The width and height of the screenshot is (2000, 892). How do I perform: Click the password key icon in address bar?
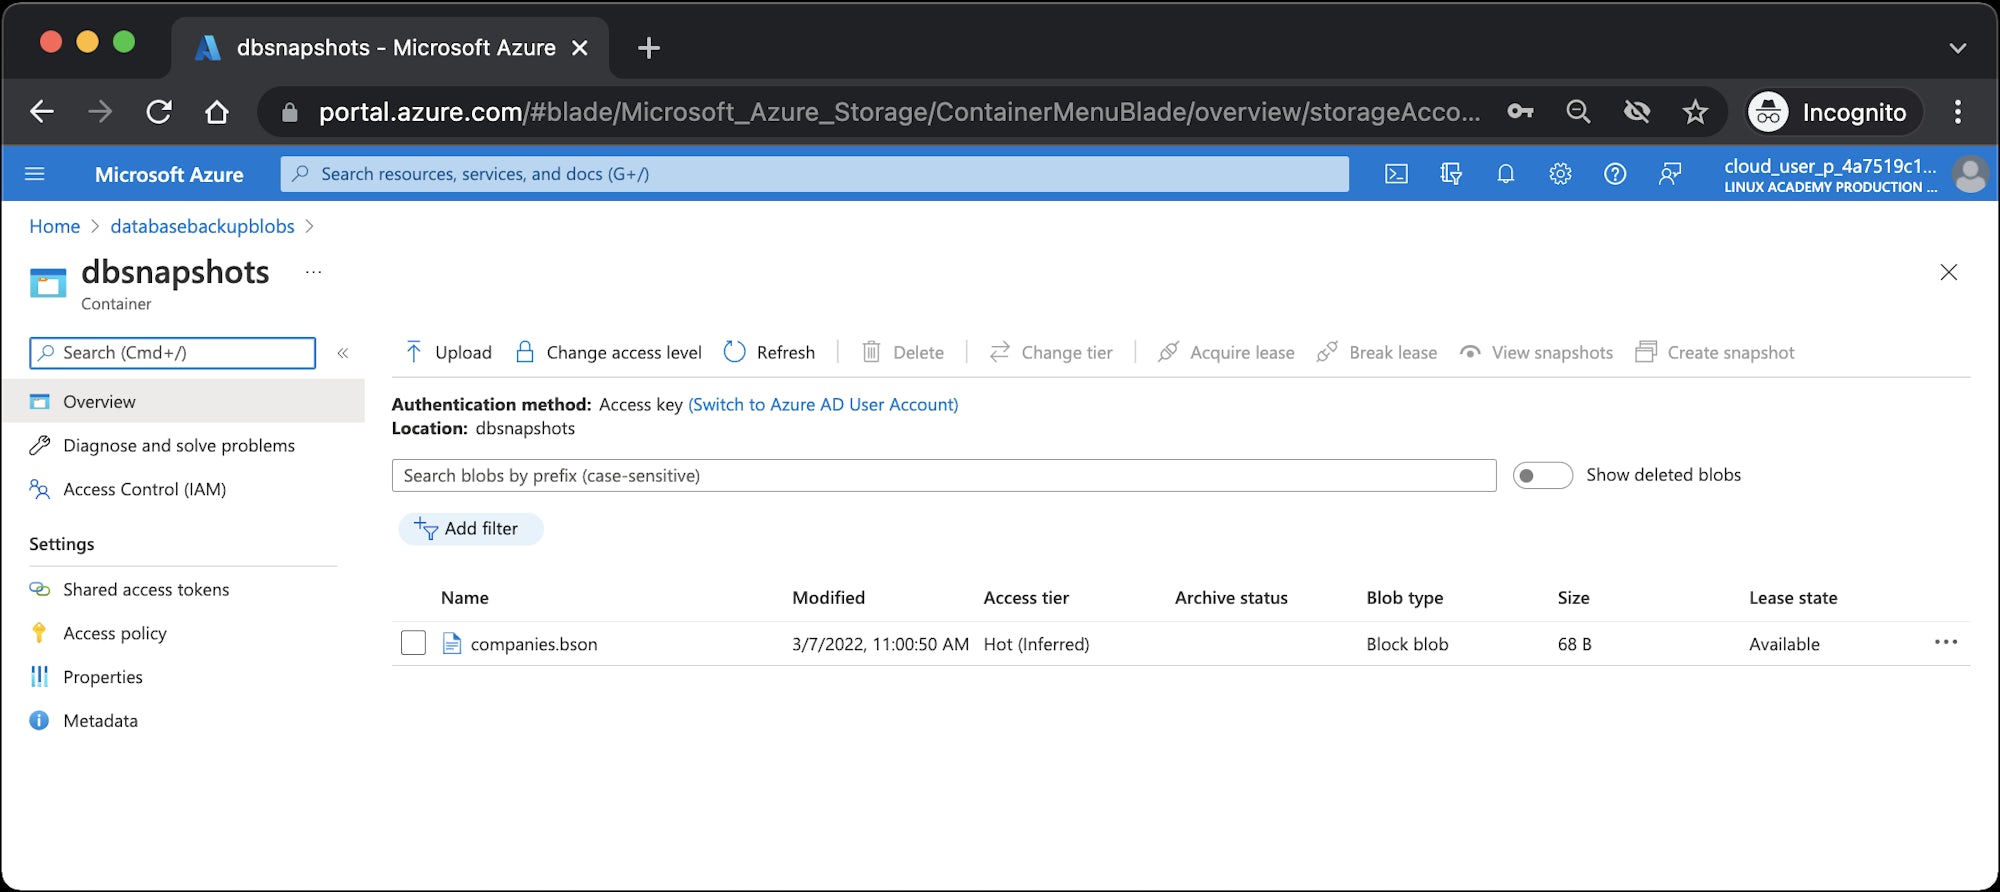click(1520, 112)
